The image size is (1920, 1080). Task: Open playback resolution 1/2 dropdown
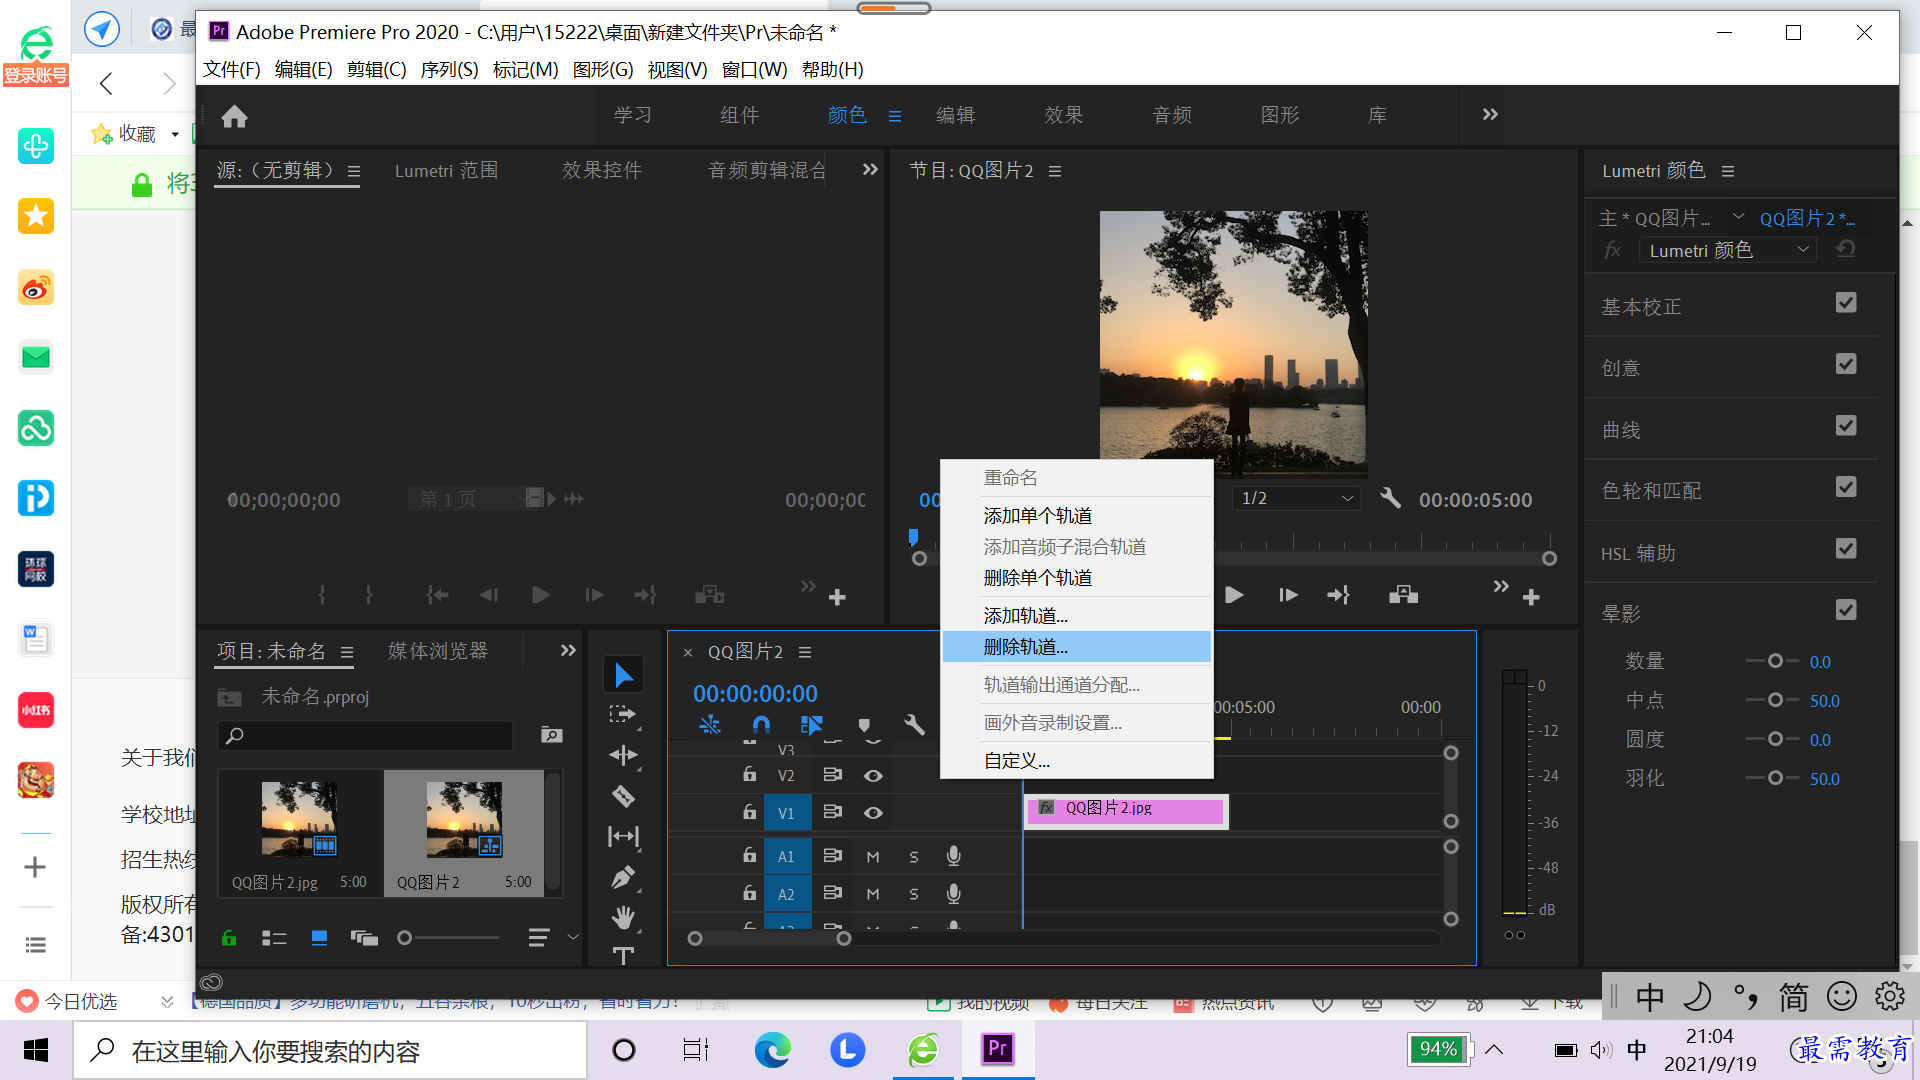click(1296, 498)
